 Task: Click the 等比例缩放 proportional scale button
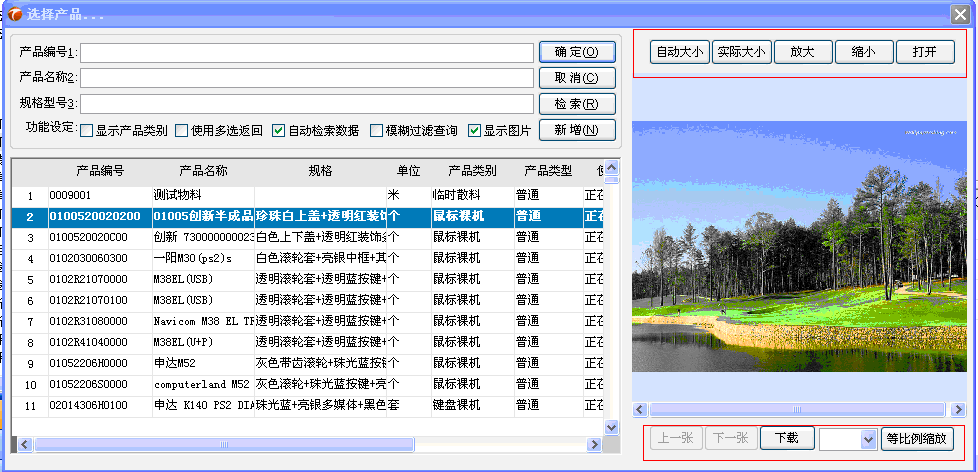tap(915, 438)
